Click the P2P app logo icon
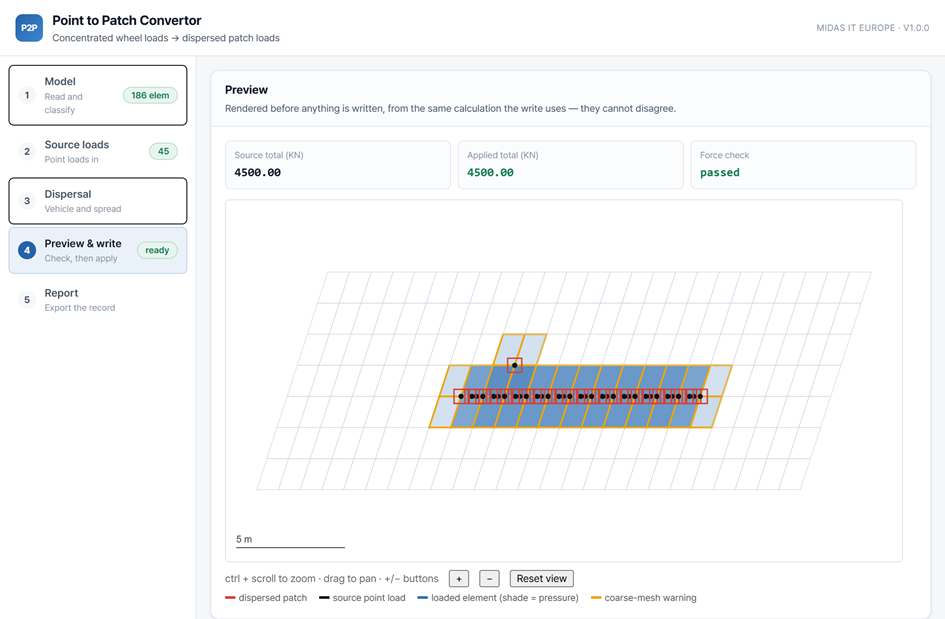The height and width of the screenshot is (619, 945). pos(29,28)
